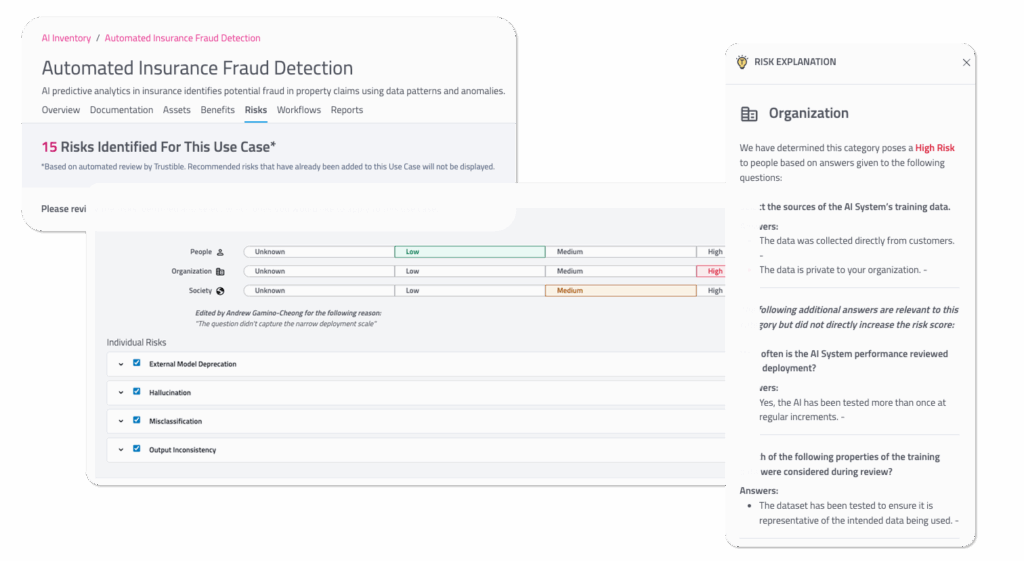Expand the External Model Deprecation row
Viewport: 1024px width, 561px height.
[x=120, y=364]
